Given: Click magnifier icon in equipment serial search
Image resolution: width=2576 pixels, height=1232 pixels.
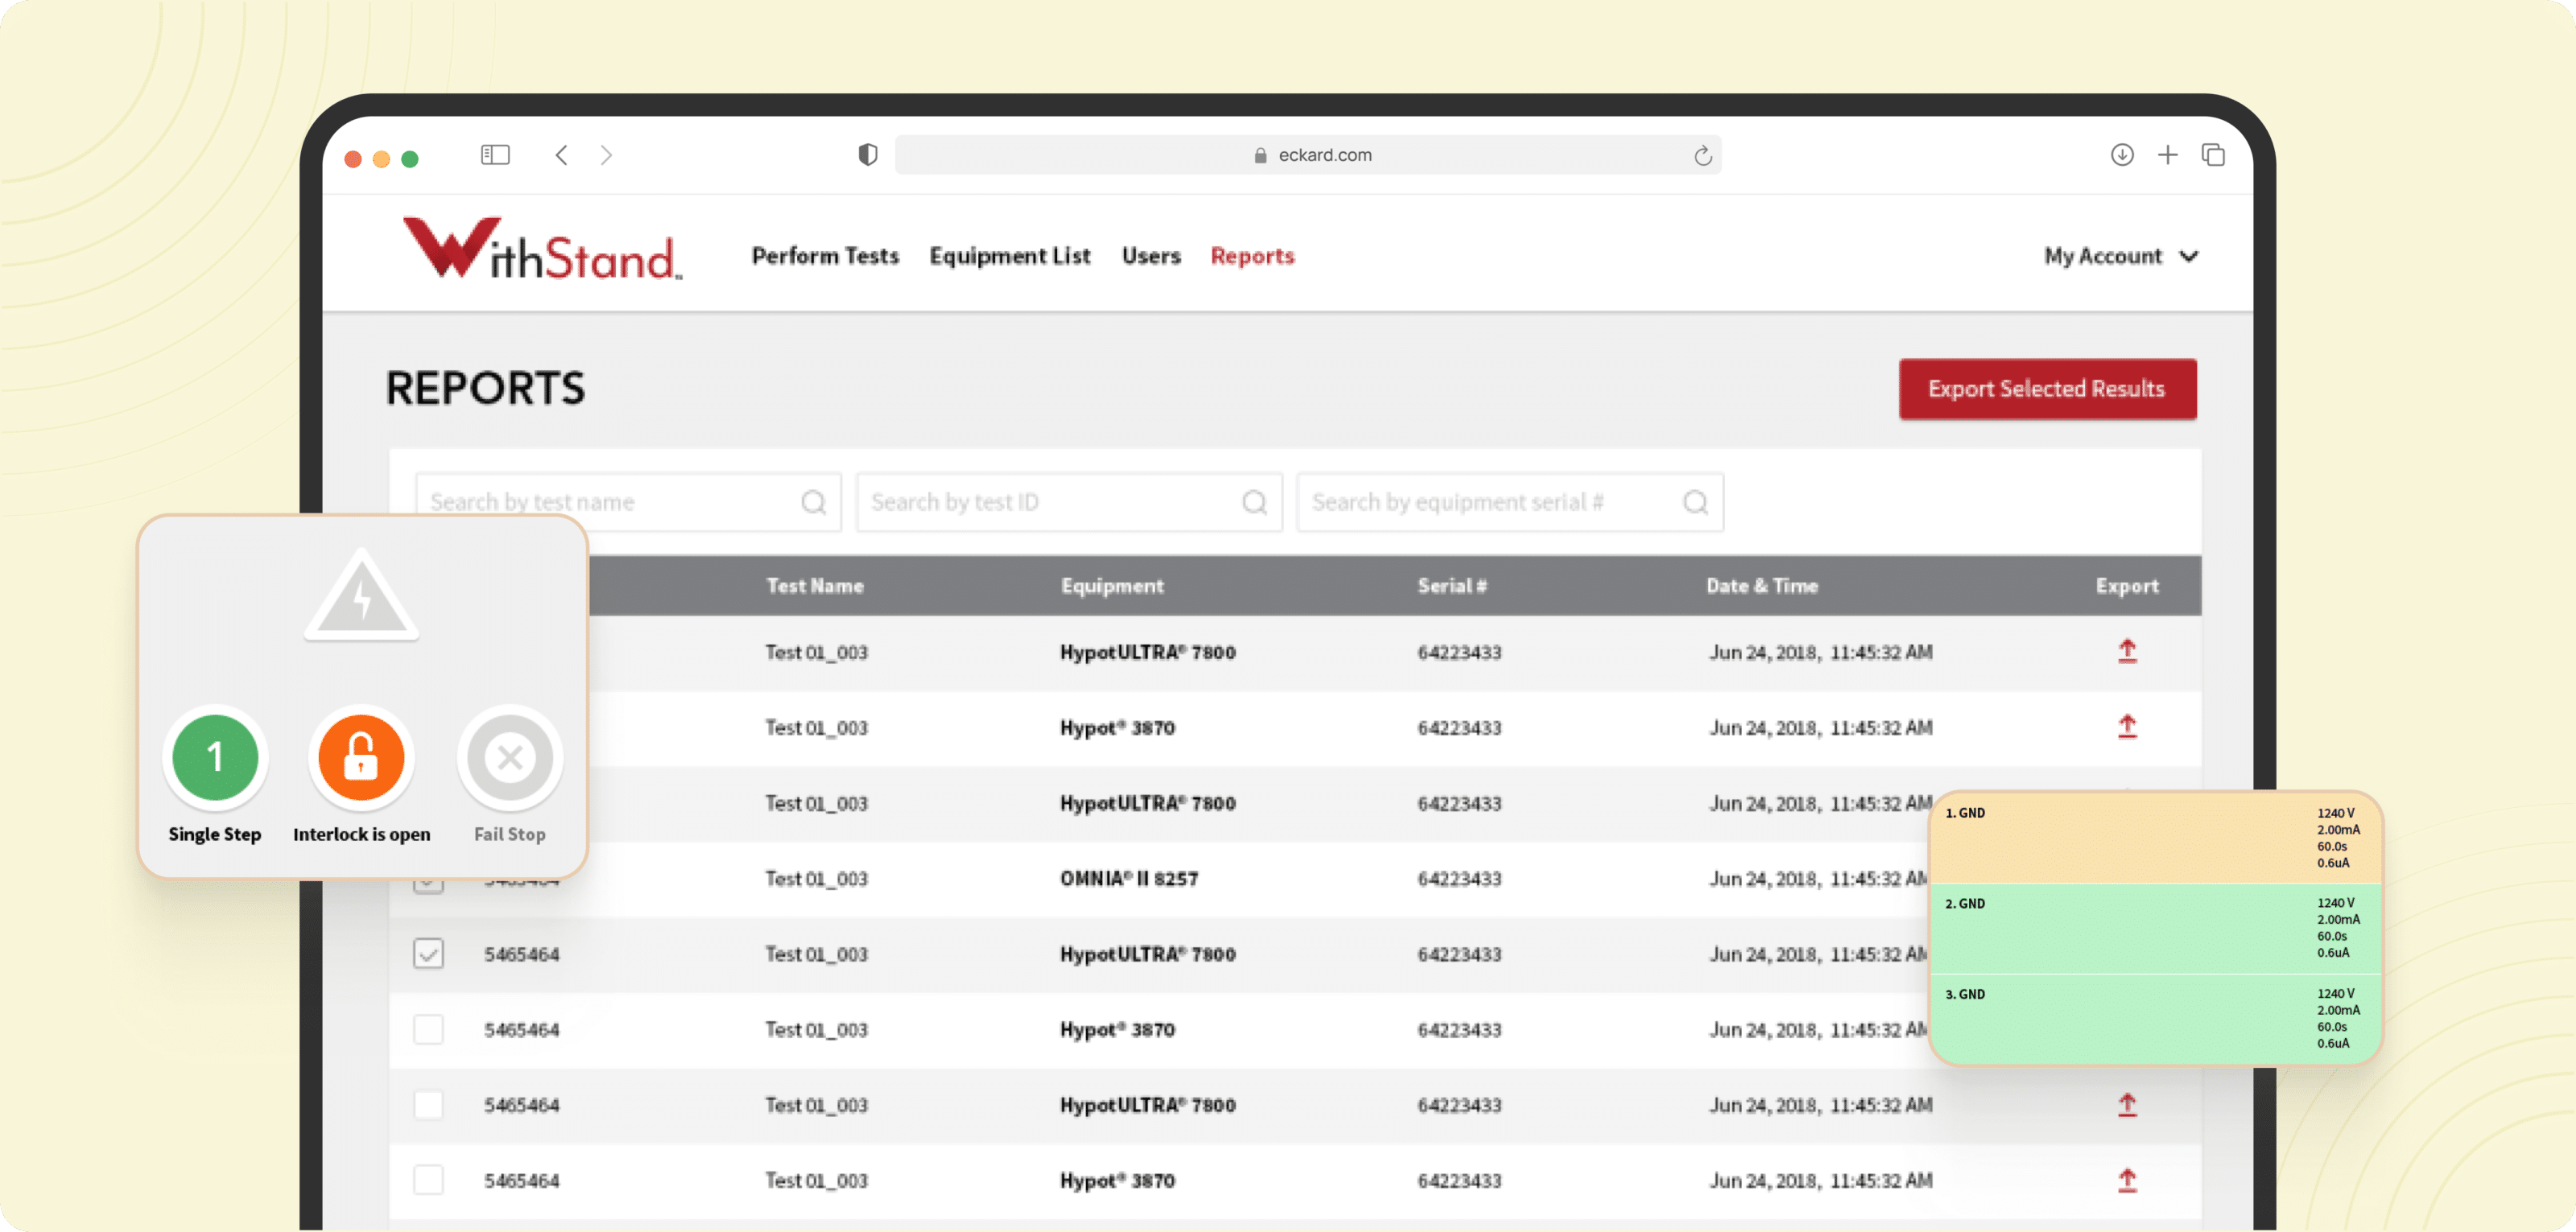Looking at the screenshot, I should 1696,502.
